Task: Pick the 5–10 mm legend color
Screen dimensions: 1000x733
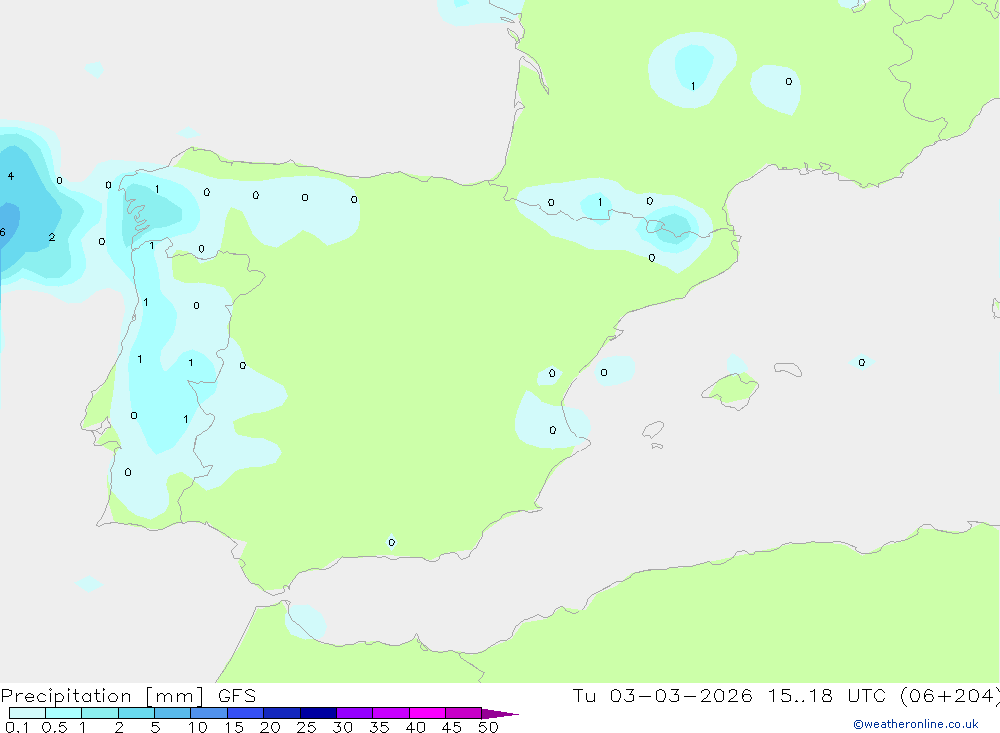Action: pyautogui.click(x=172, y=713)
